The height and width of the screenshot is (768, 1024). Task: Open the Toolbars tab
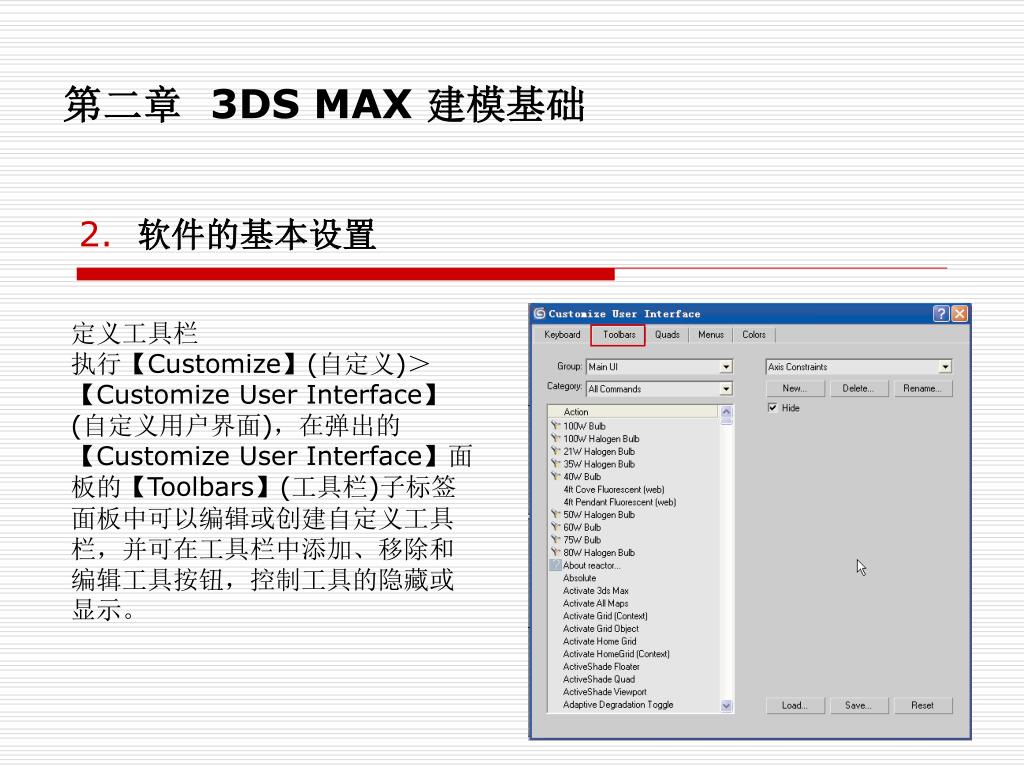click(618, 334)
